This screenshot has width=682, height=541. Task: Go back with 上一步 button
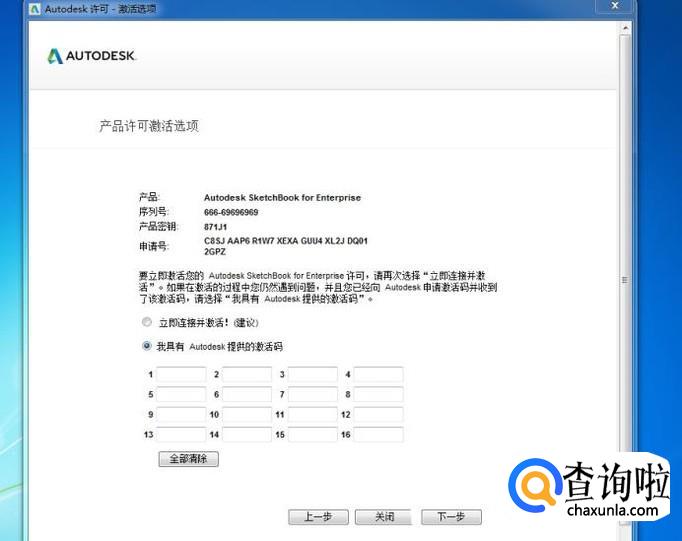pyautogui.click(x=318, y=517)
